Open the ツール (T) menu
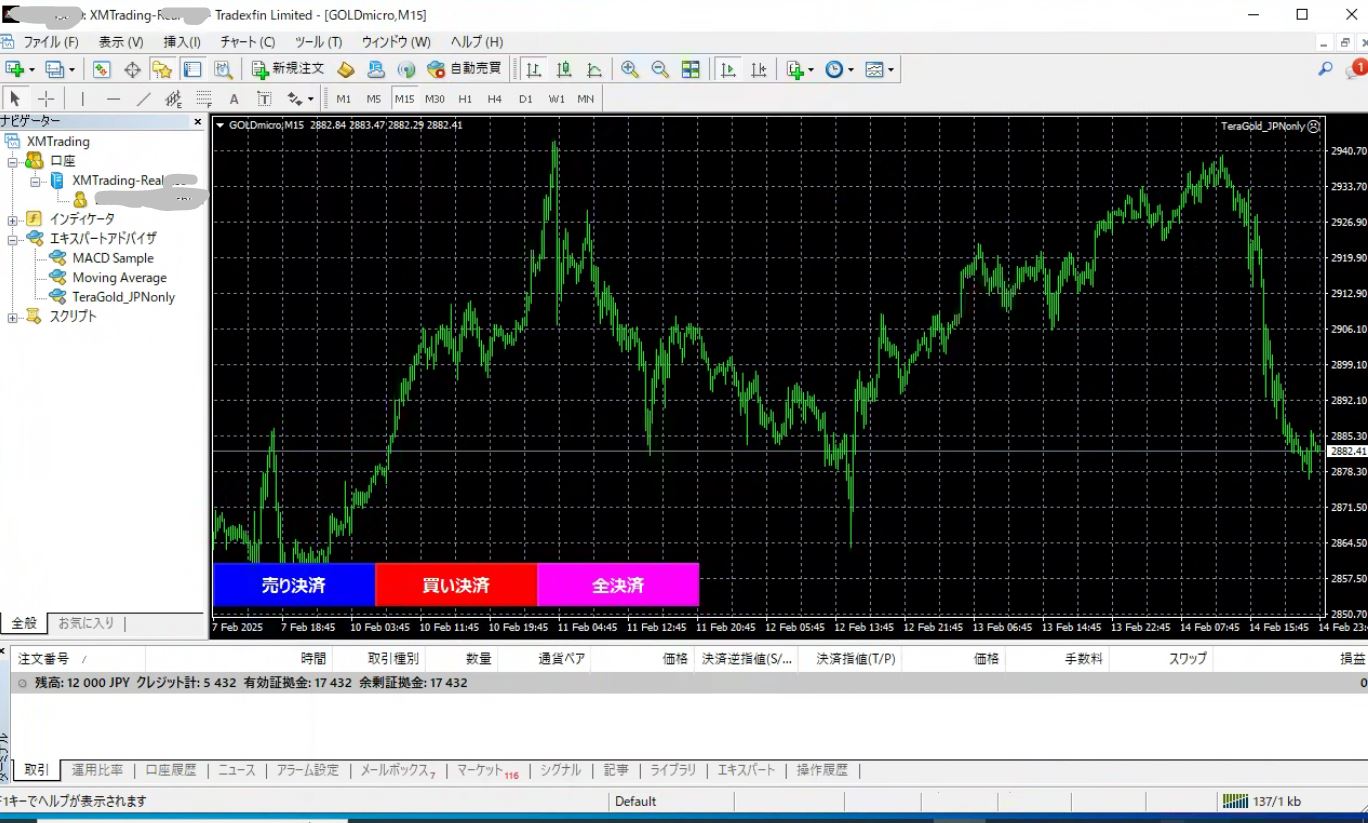The image size is (1368, 823). point(318,42)
